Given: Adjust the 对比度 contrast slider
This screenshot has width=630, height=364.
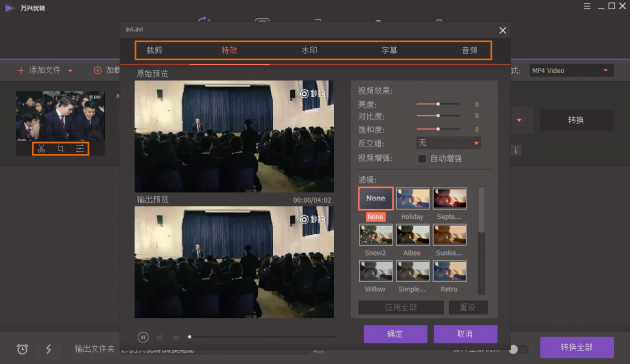Looking at the screenshot, I should [438, 116].
